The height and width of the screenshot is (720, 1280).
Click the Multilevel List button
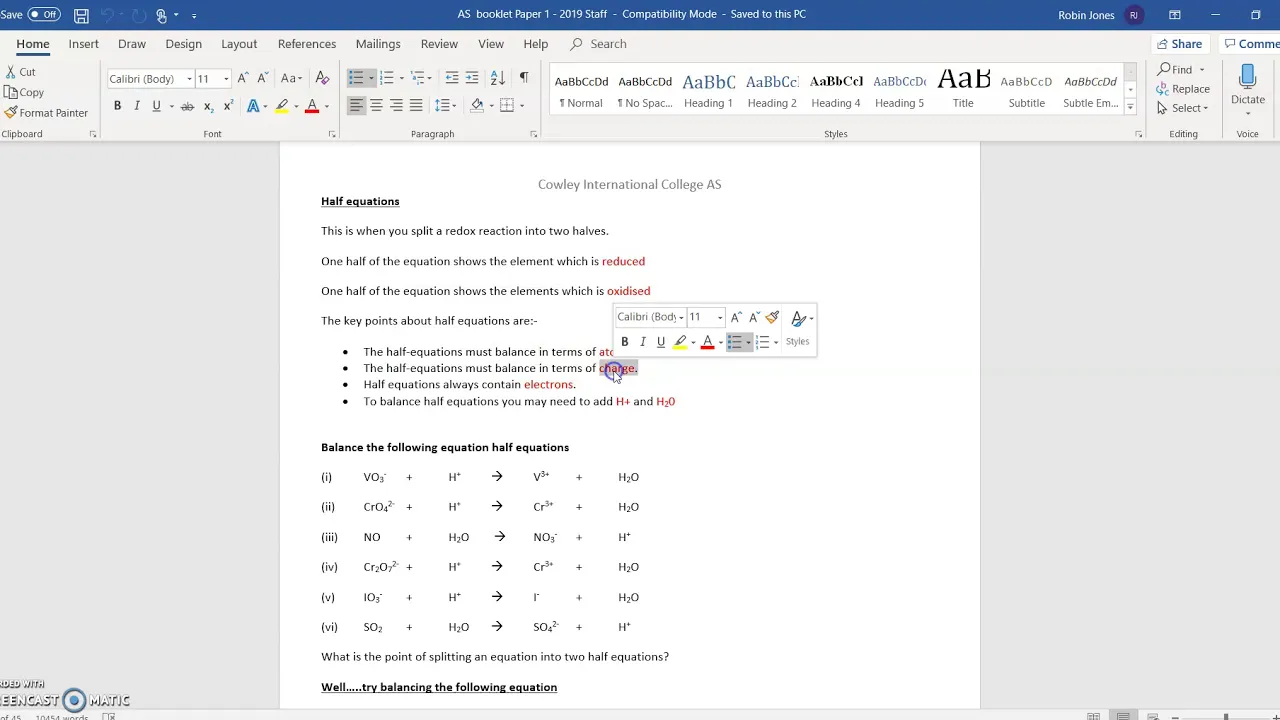click(418, 78)
